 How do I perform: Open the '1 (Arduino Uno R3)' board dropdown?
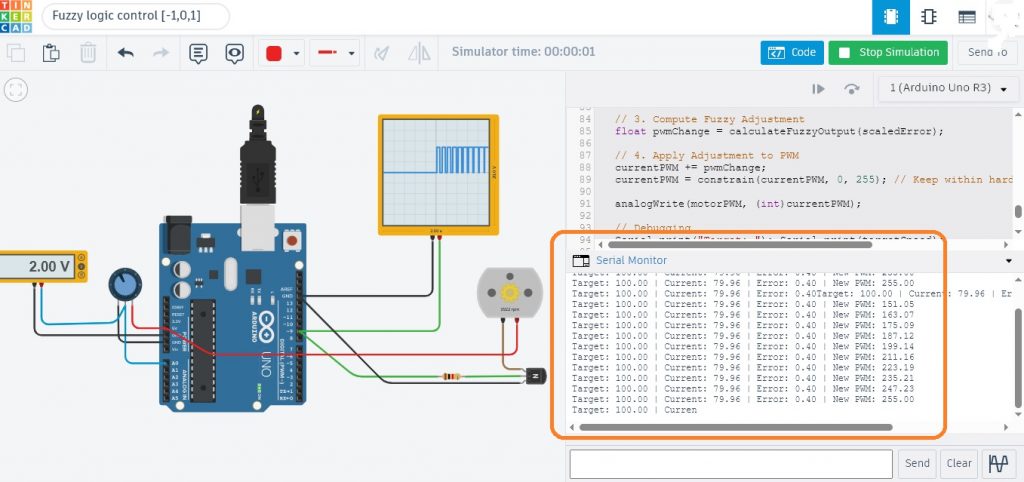click(x=948, y=88)
